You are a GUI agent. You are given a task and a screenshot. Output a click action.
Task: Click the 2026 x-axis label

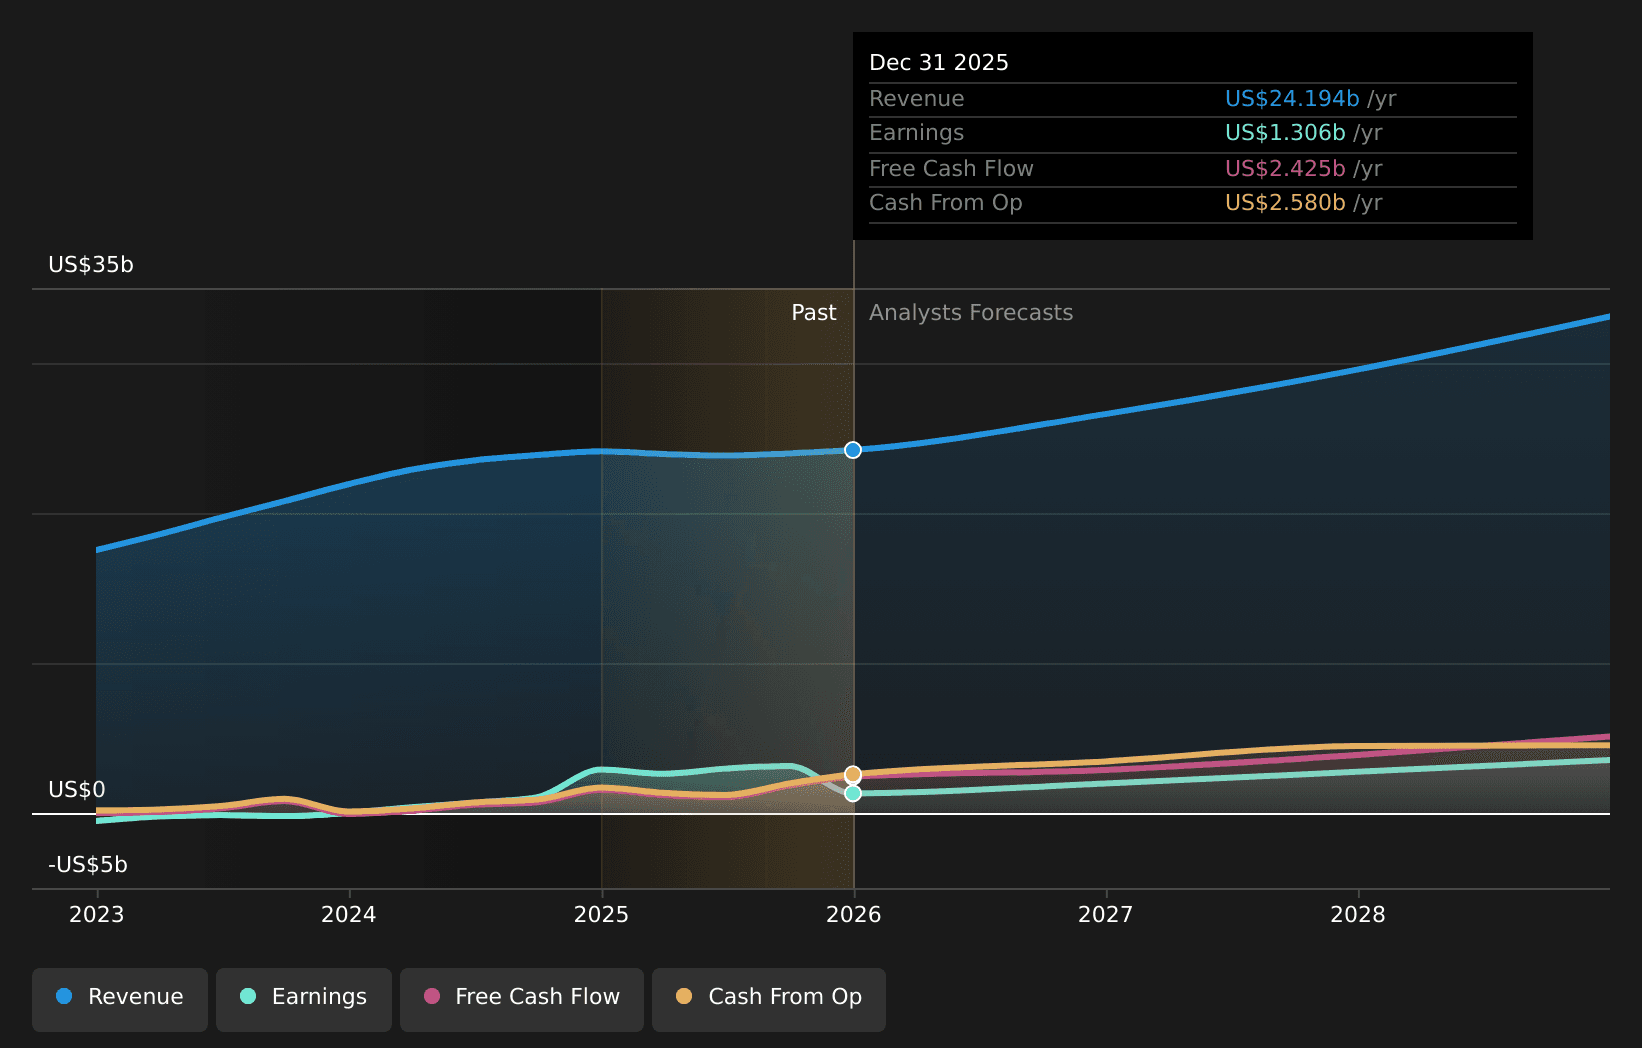[x=854, y=915]
